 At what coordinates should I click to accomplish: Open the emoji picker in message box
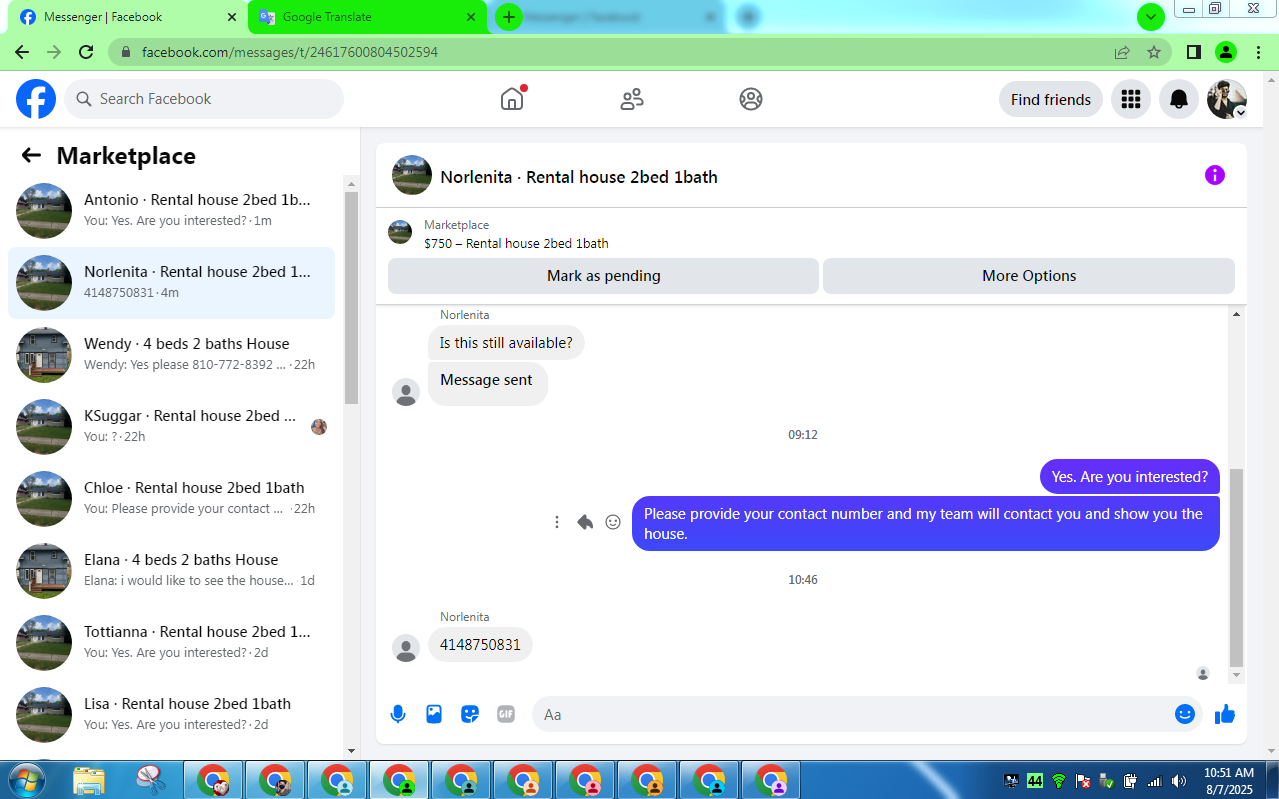tap(1185, 714)
